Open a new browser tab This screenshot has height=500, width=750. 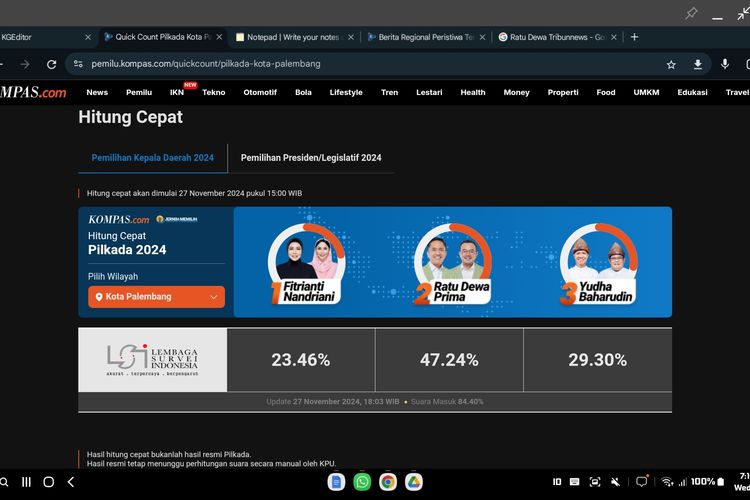point(634,37)
